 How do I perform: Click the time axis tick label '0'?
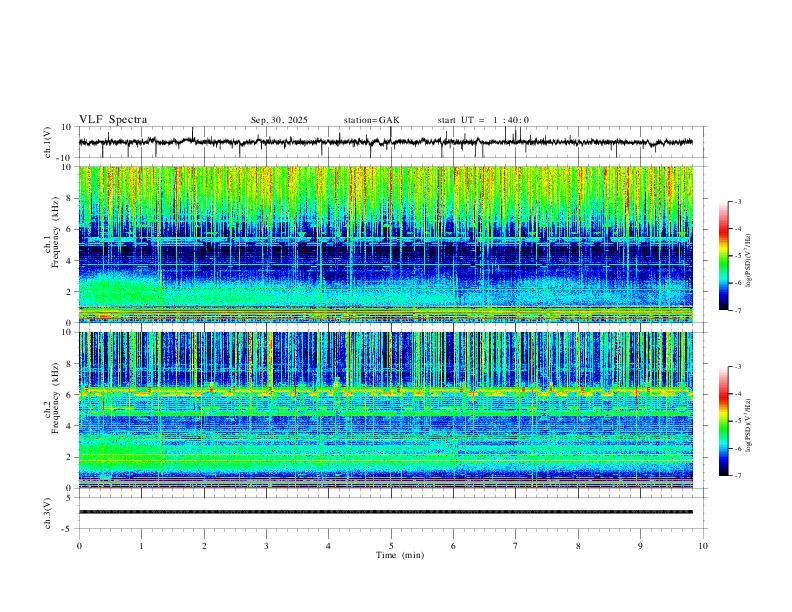(x=79, y=546)
